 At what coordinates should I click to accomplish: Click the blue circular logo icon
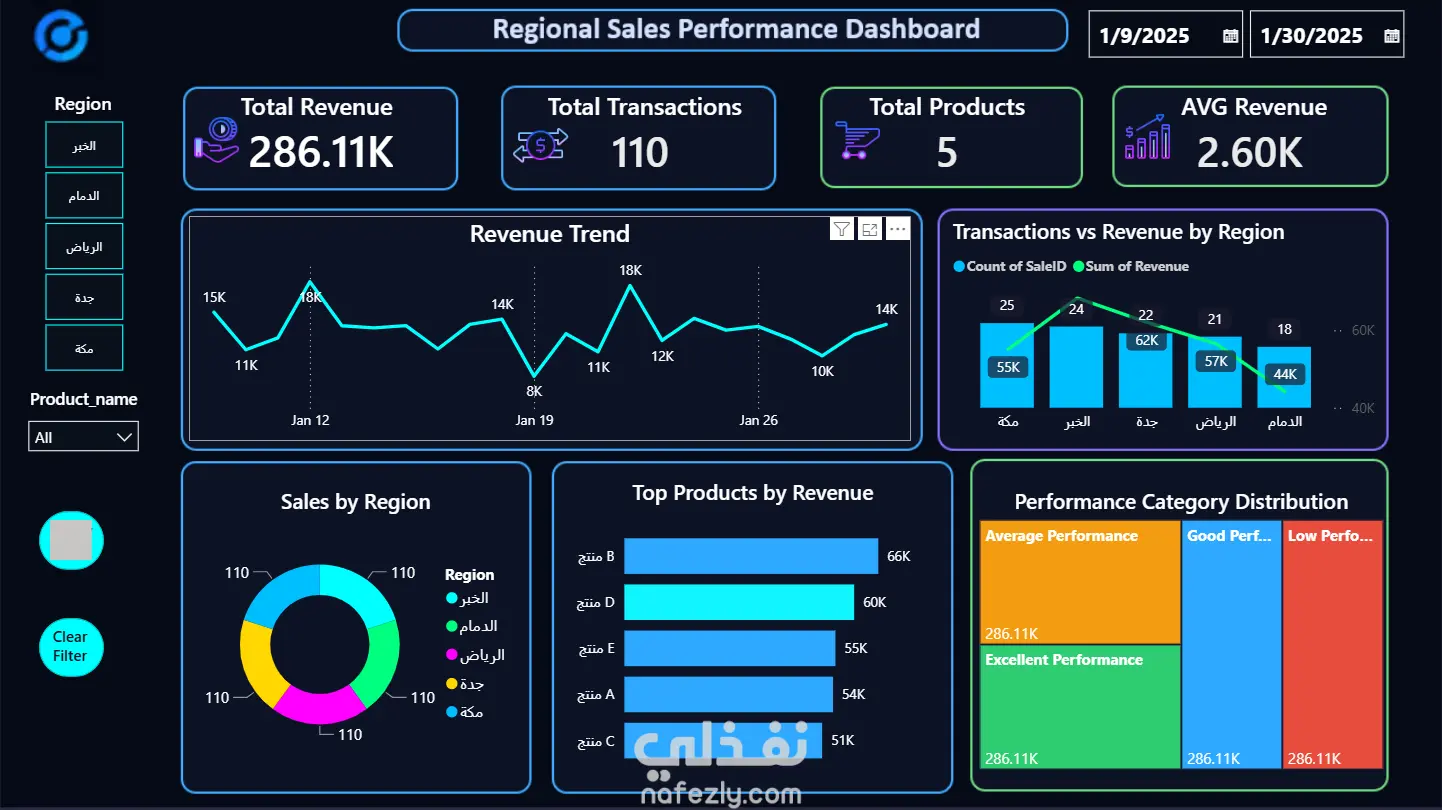pos(61,35)
